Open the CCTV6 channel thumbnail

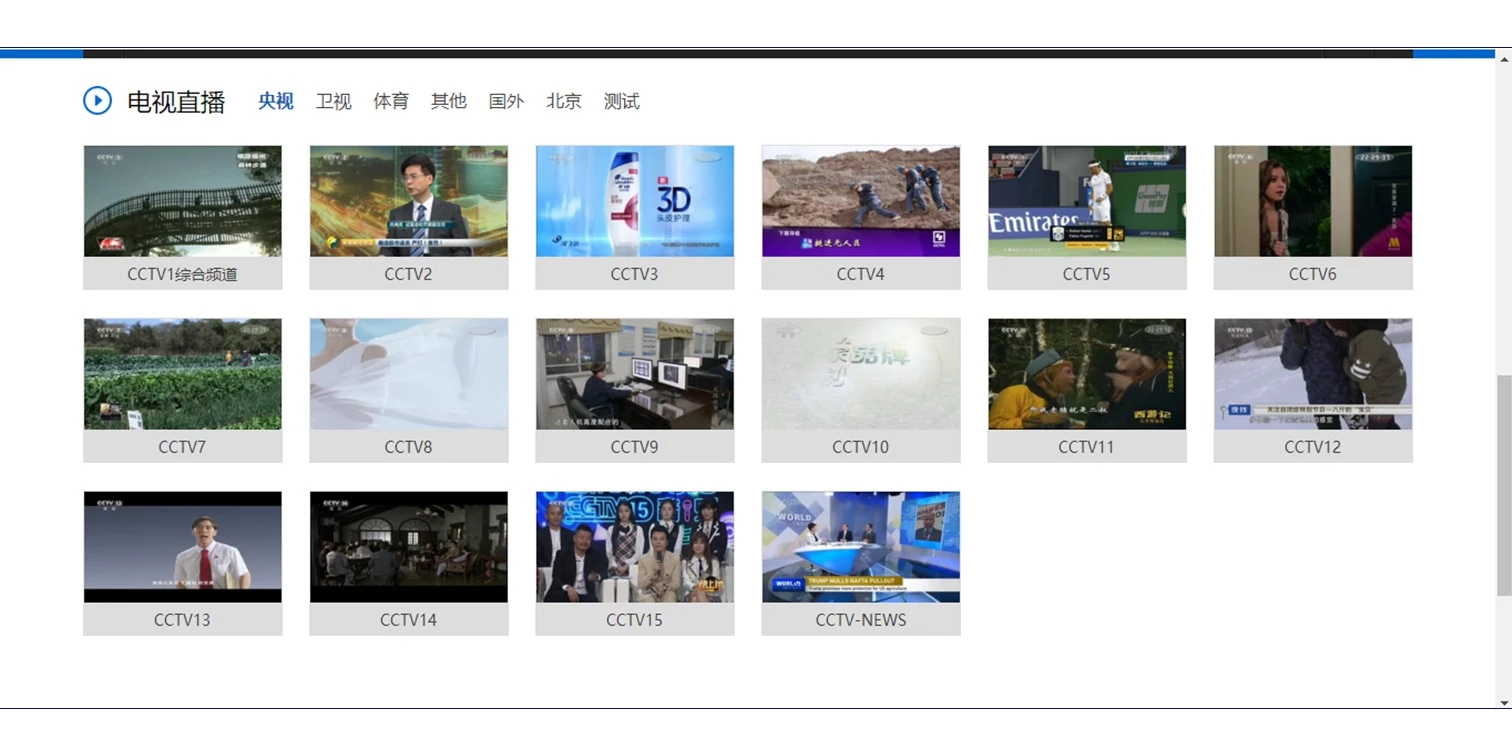(x=1313, y=201)
